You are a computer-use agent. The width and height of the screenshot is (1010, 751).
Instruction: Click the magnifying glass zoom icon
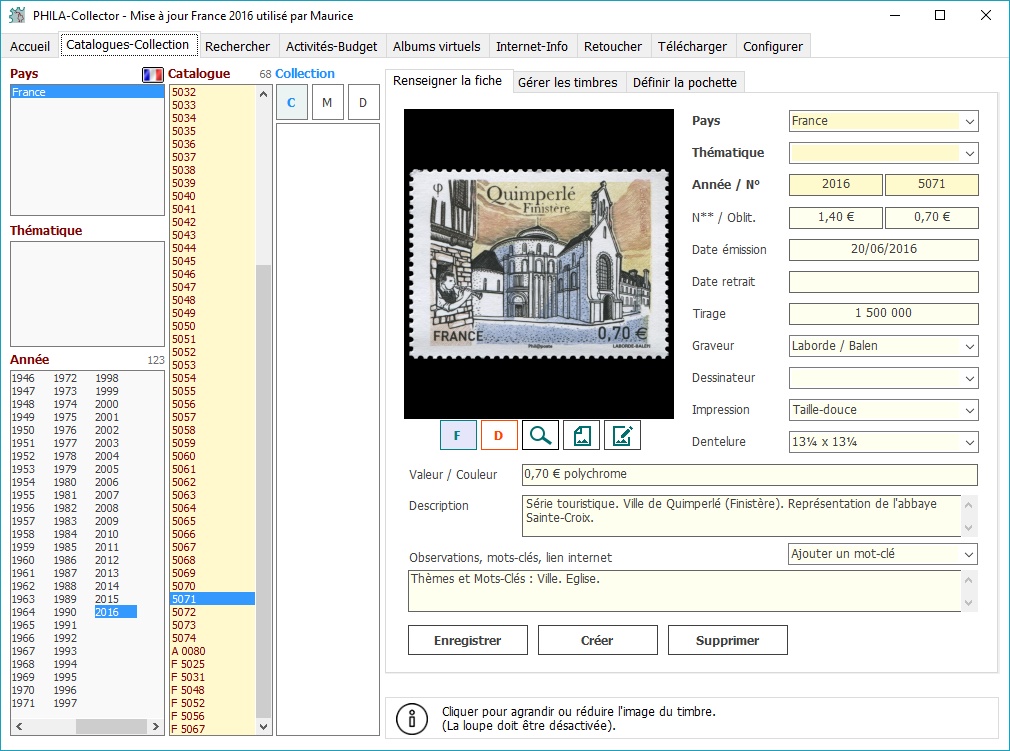click(x=540, y=435)
